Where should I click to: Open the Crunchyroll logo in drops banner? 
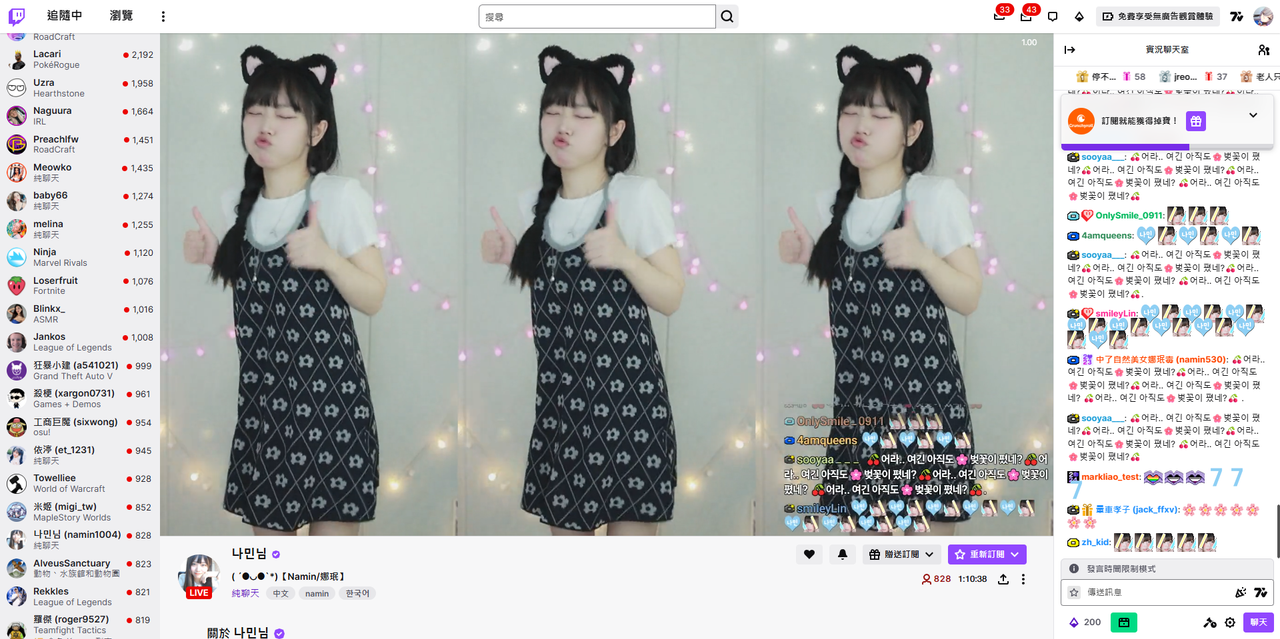coord(1081,120)
